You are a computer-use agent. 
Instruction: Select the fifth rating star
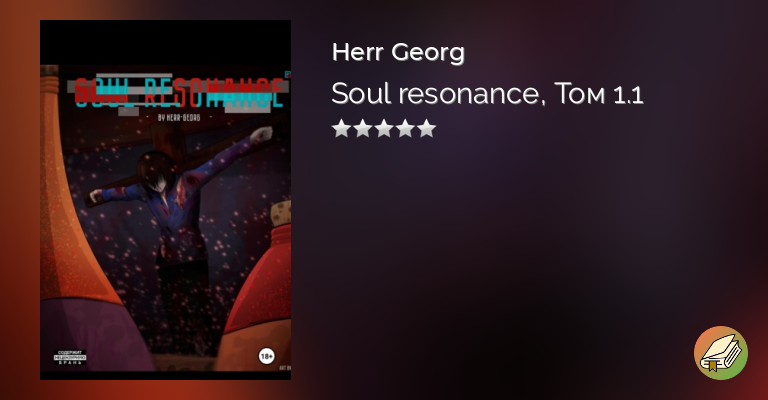(x=426, y=128)
